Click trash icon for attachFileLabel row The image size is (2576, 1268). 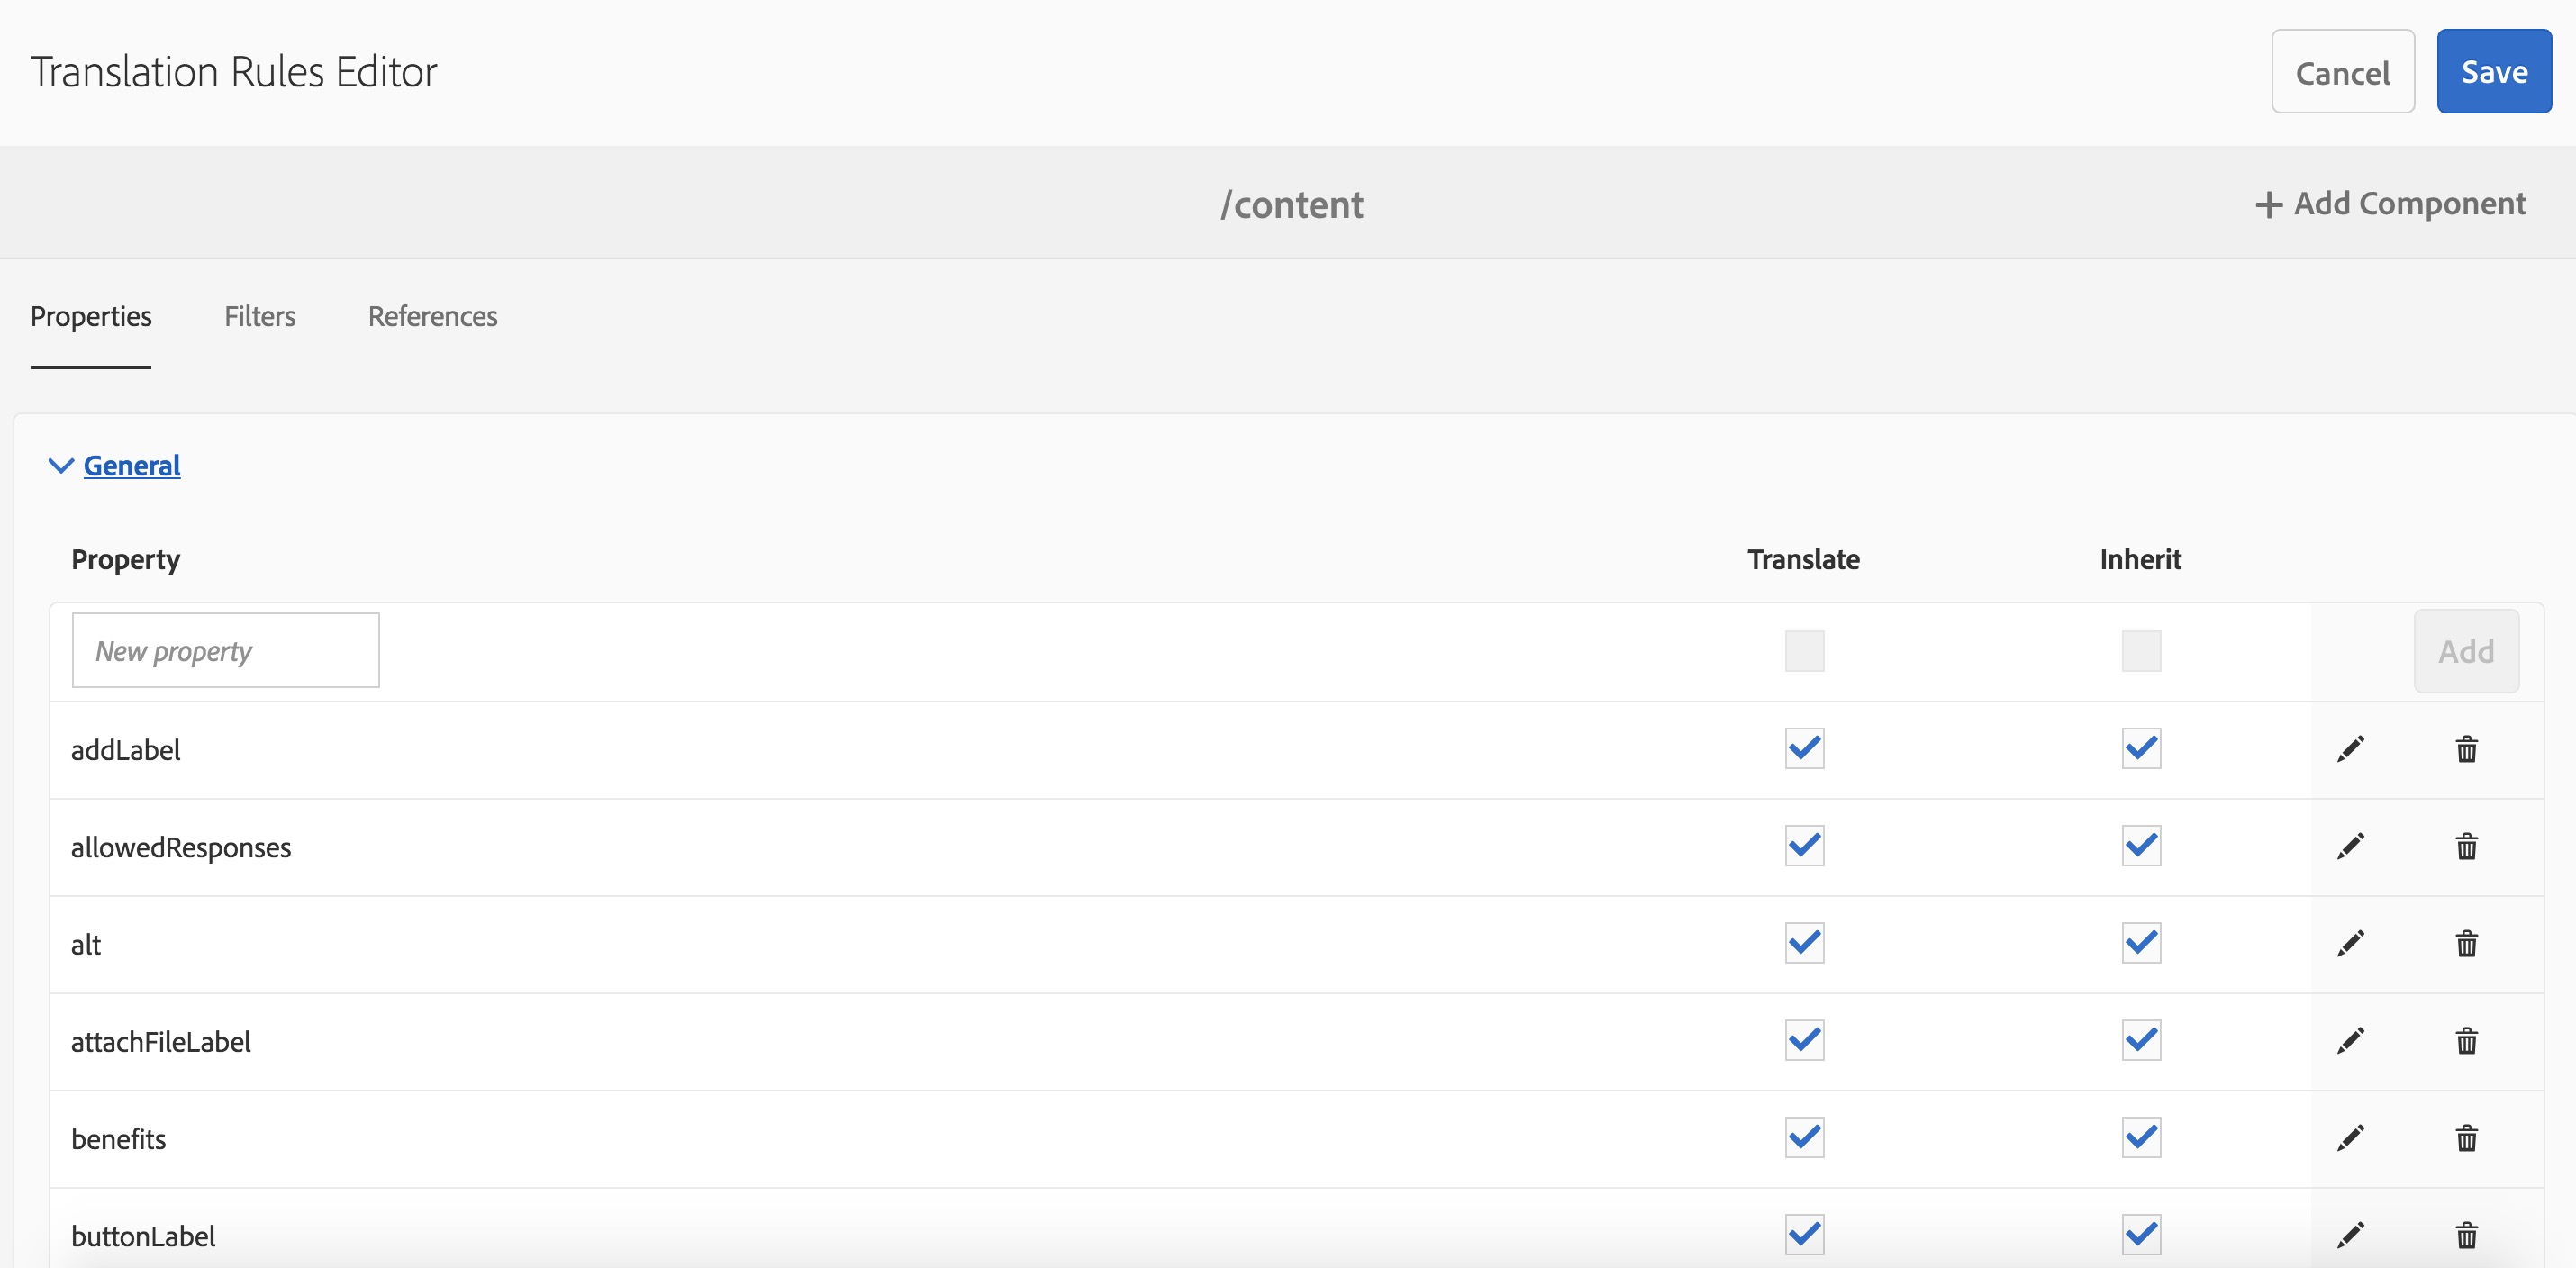(2466, 1040)
